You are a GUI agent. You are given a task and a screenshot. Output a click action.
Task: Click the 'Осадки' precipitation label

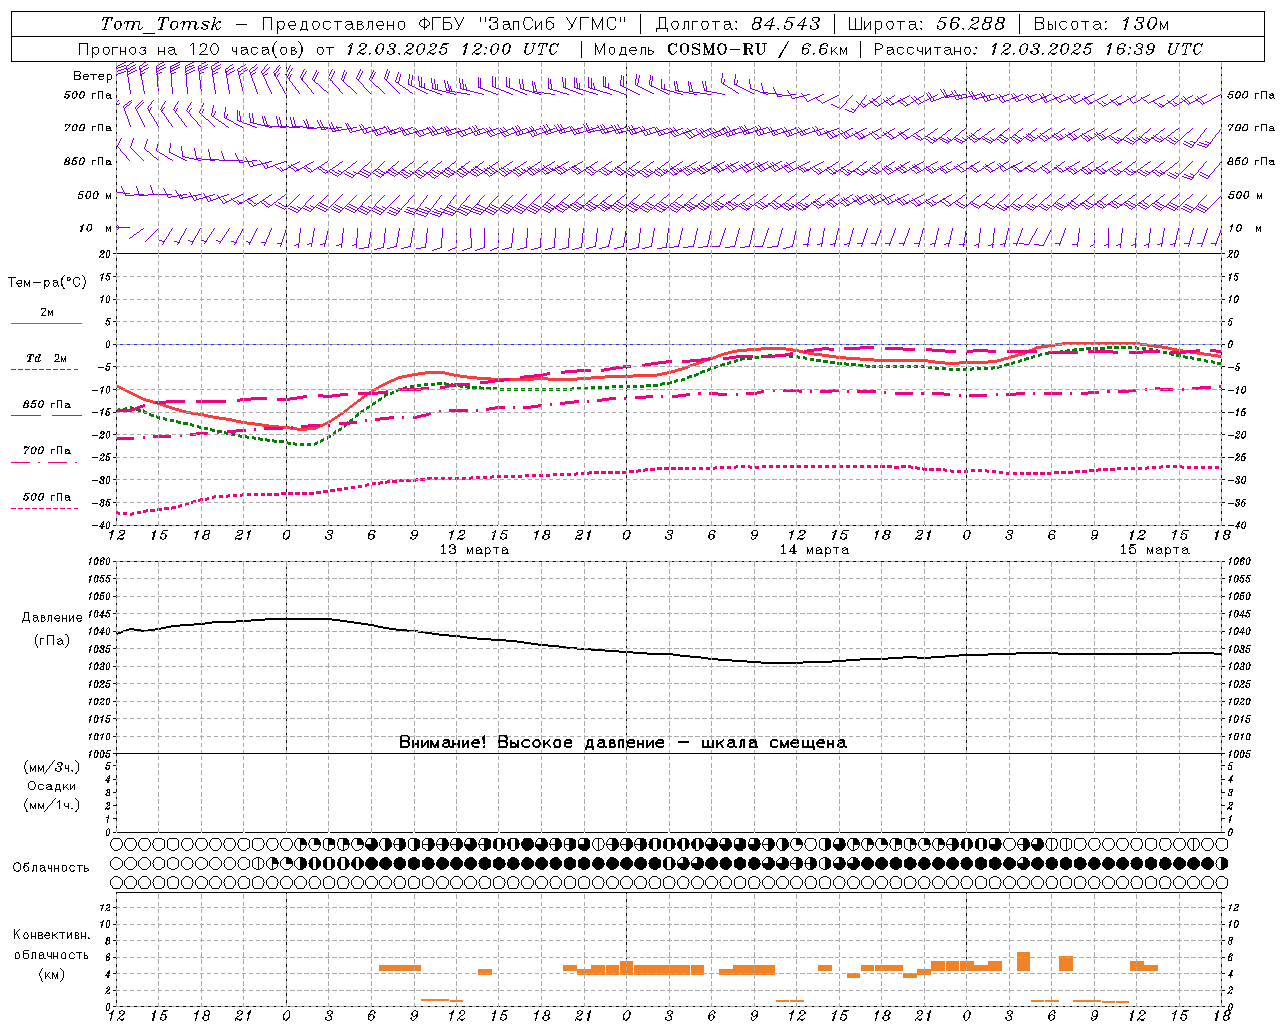51,786
